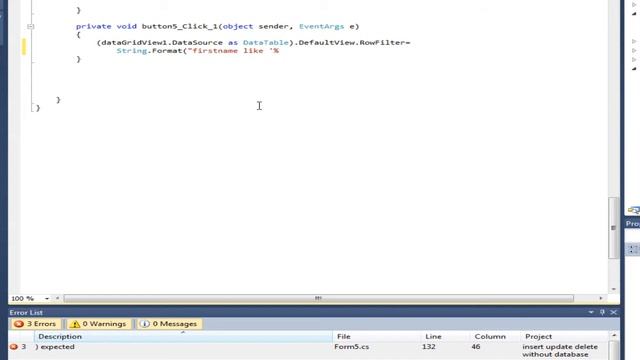The image size is (640, 360).
Task: Click the String.Format call in code
Action: pos(149,51)
